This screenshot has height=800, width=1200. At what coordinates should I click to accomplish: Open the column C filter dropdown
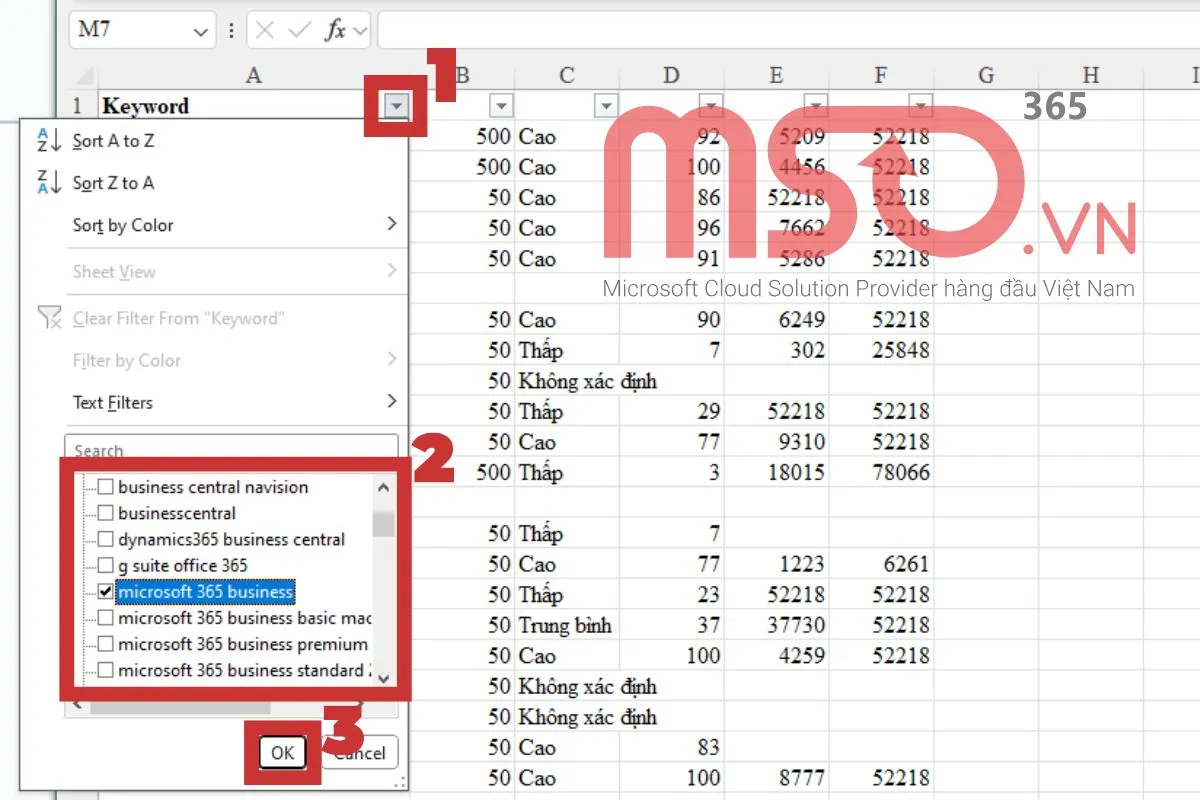[605, 106]
